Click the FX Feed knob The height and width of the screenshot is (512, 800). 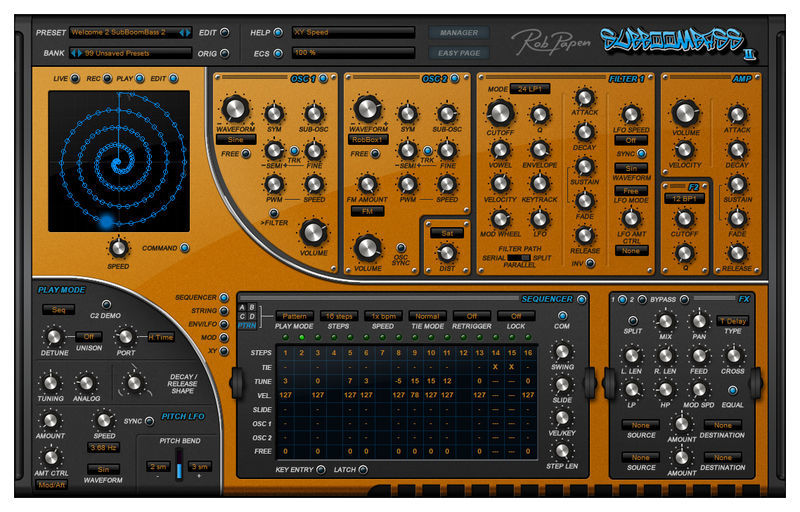tap(699, 355)
